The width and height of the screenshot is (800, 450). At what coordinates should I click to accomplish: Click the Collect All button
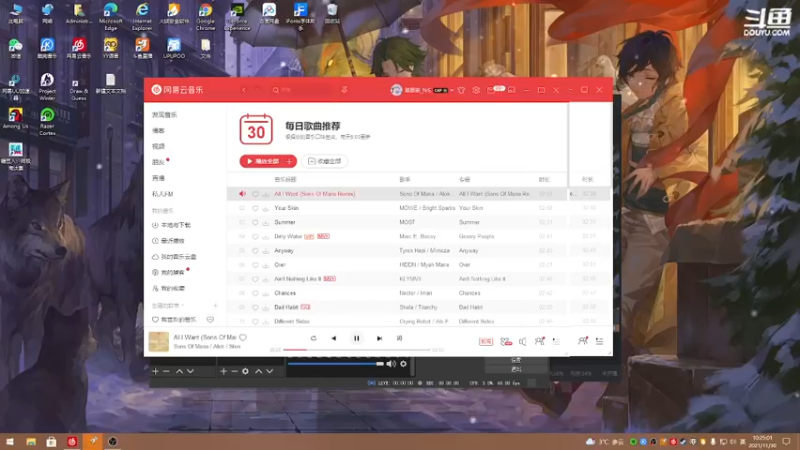coord(324,161)
